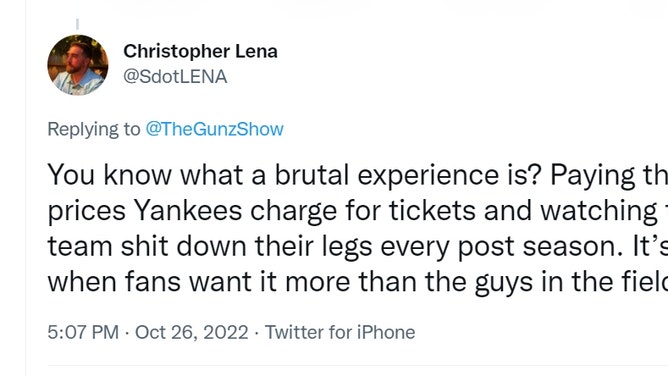This screenshot has width=668, height=376.
Task: Click the Replying to label
Action: pyautogui.click(x=94, y=129)
